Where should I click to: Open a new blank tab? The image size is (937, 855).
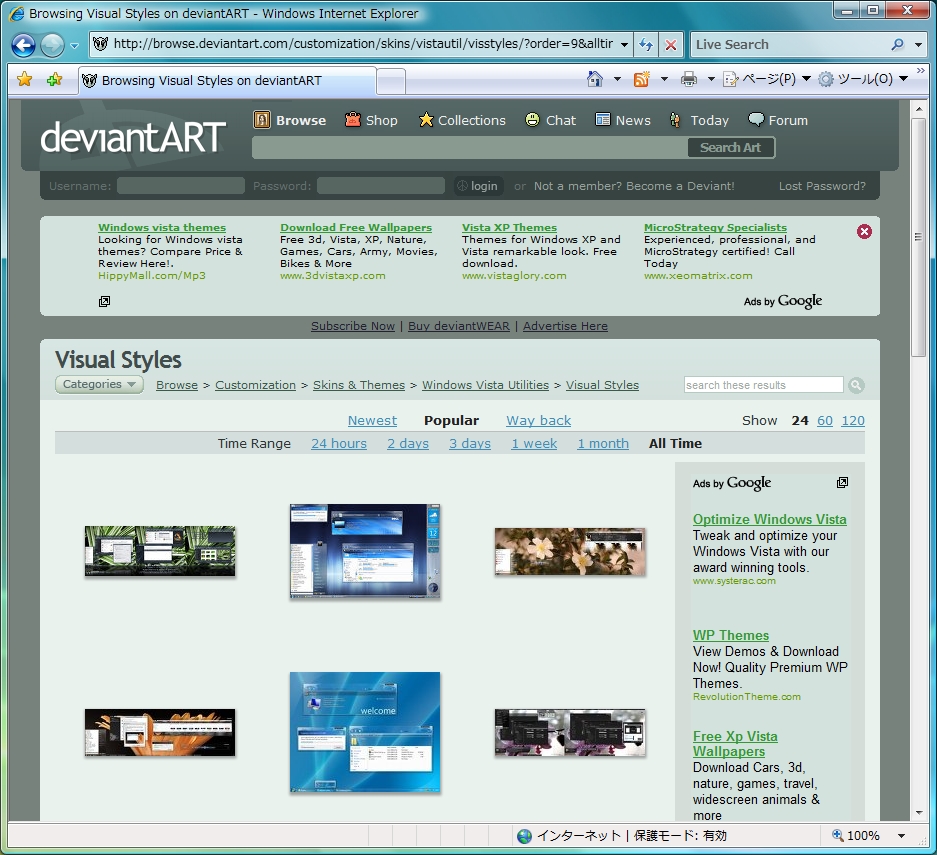point(391,82)
